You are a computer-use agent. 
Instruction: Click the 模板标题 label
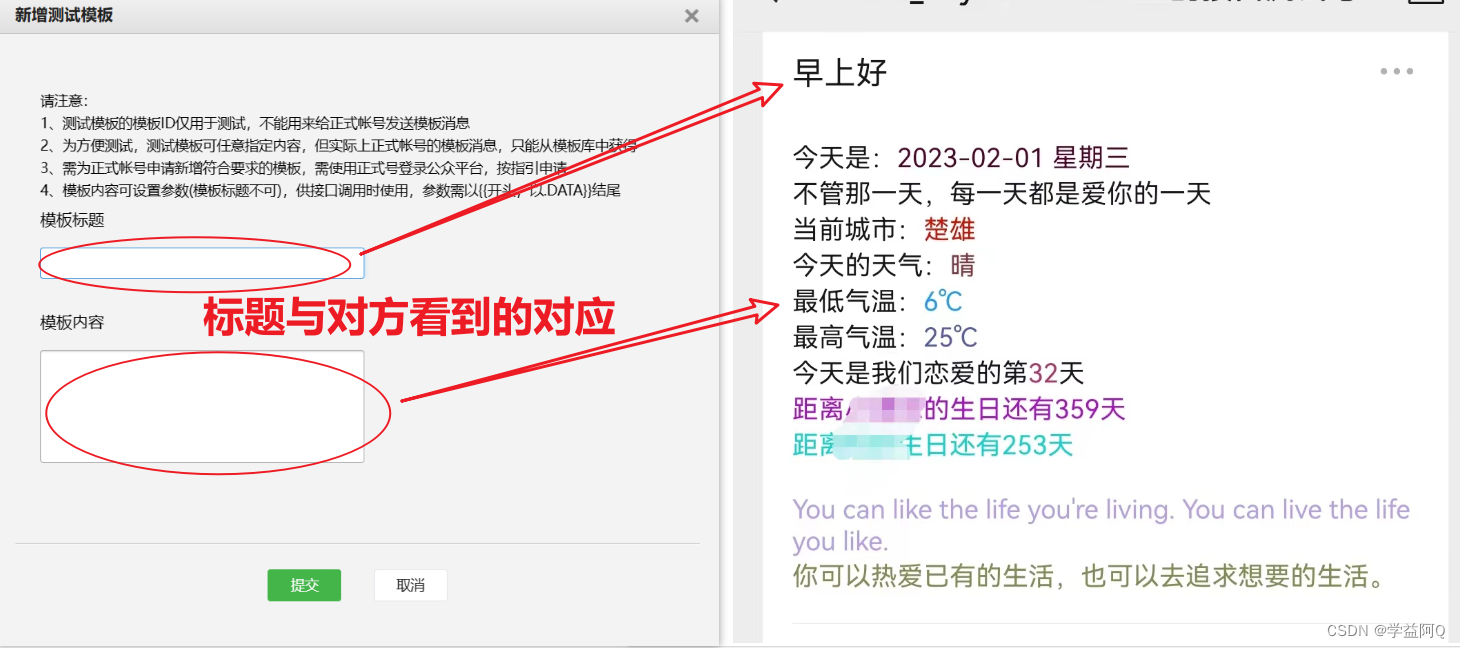[x=72, y=220]
